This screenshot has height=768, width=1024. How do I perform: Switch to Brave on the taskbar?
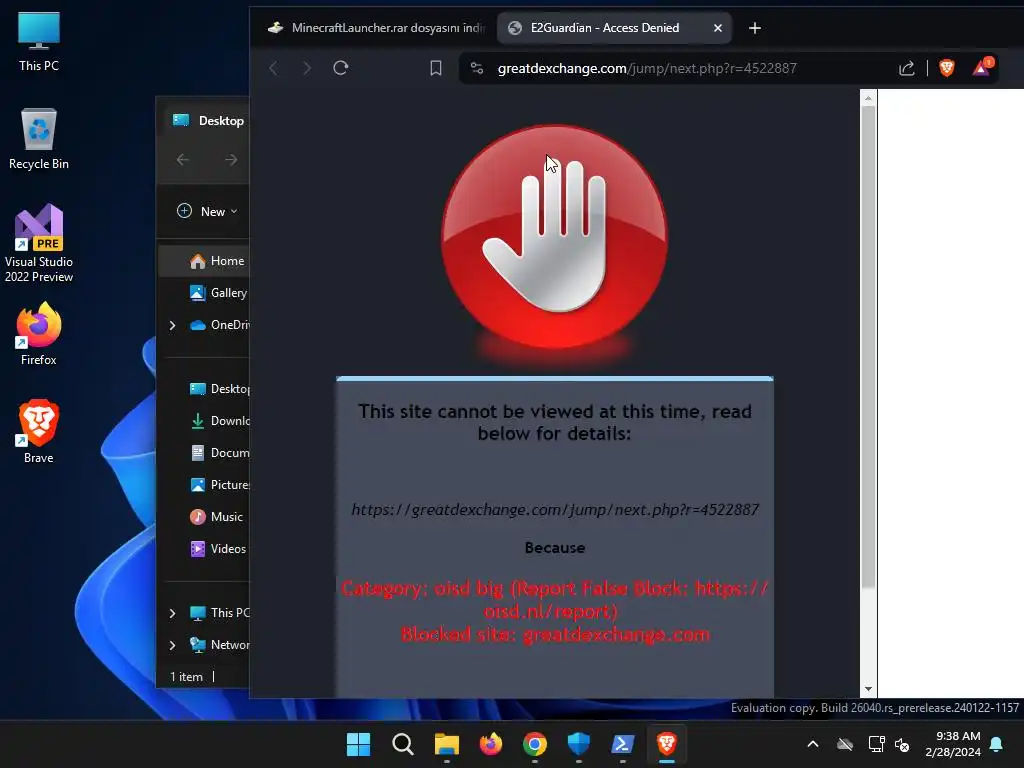click(666, 744)
